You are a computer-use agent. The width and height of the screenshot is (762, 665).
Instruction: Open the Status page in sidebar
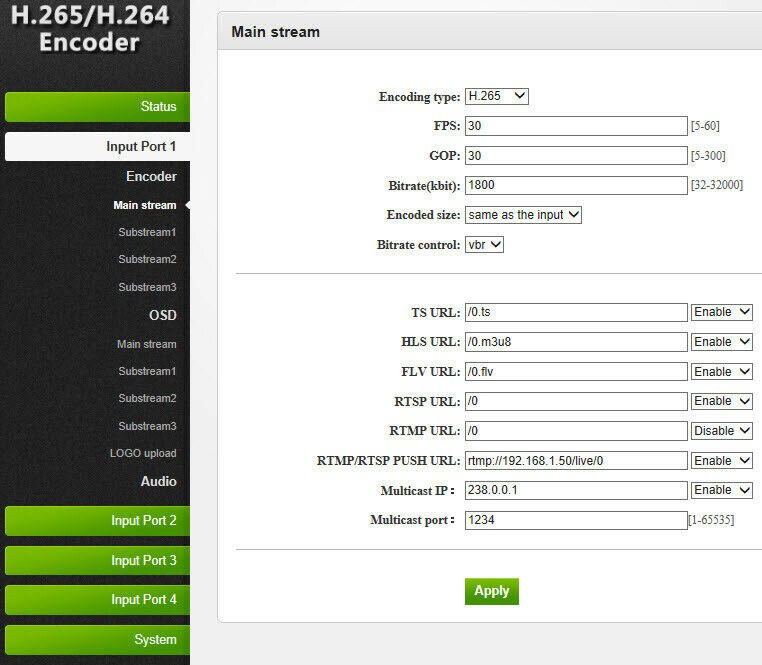pos(97,106)
